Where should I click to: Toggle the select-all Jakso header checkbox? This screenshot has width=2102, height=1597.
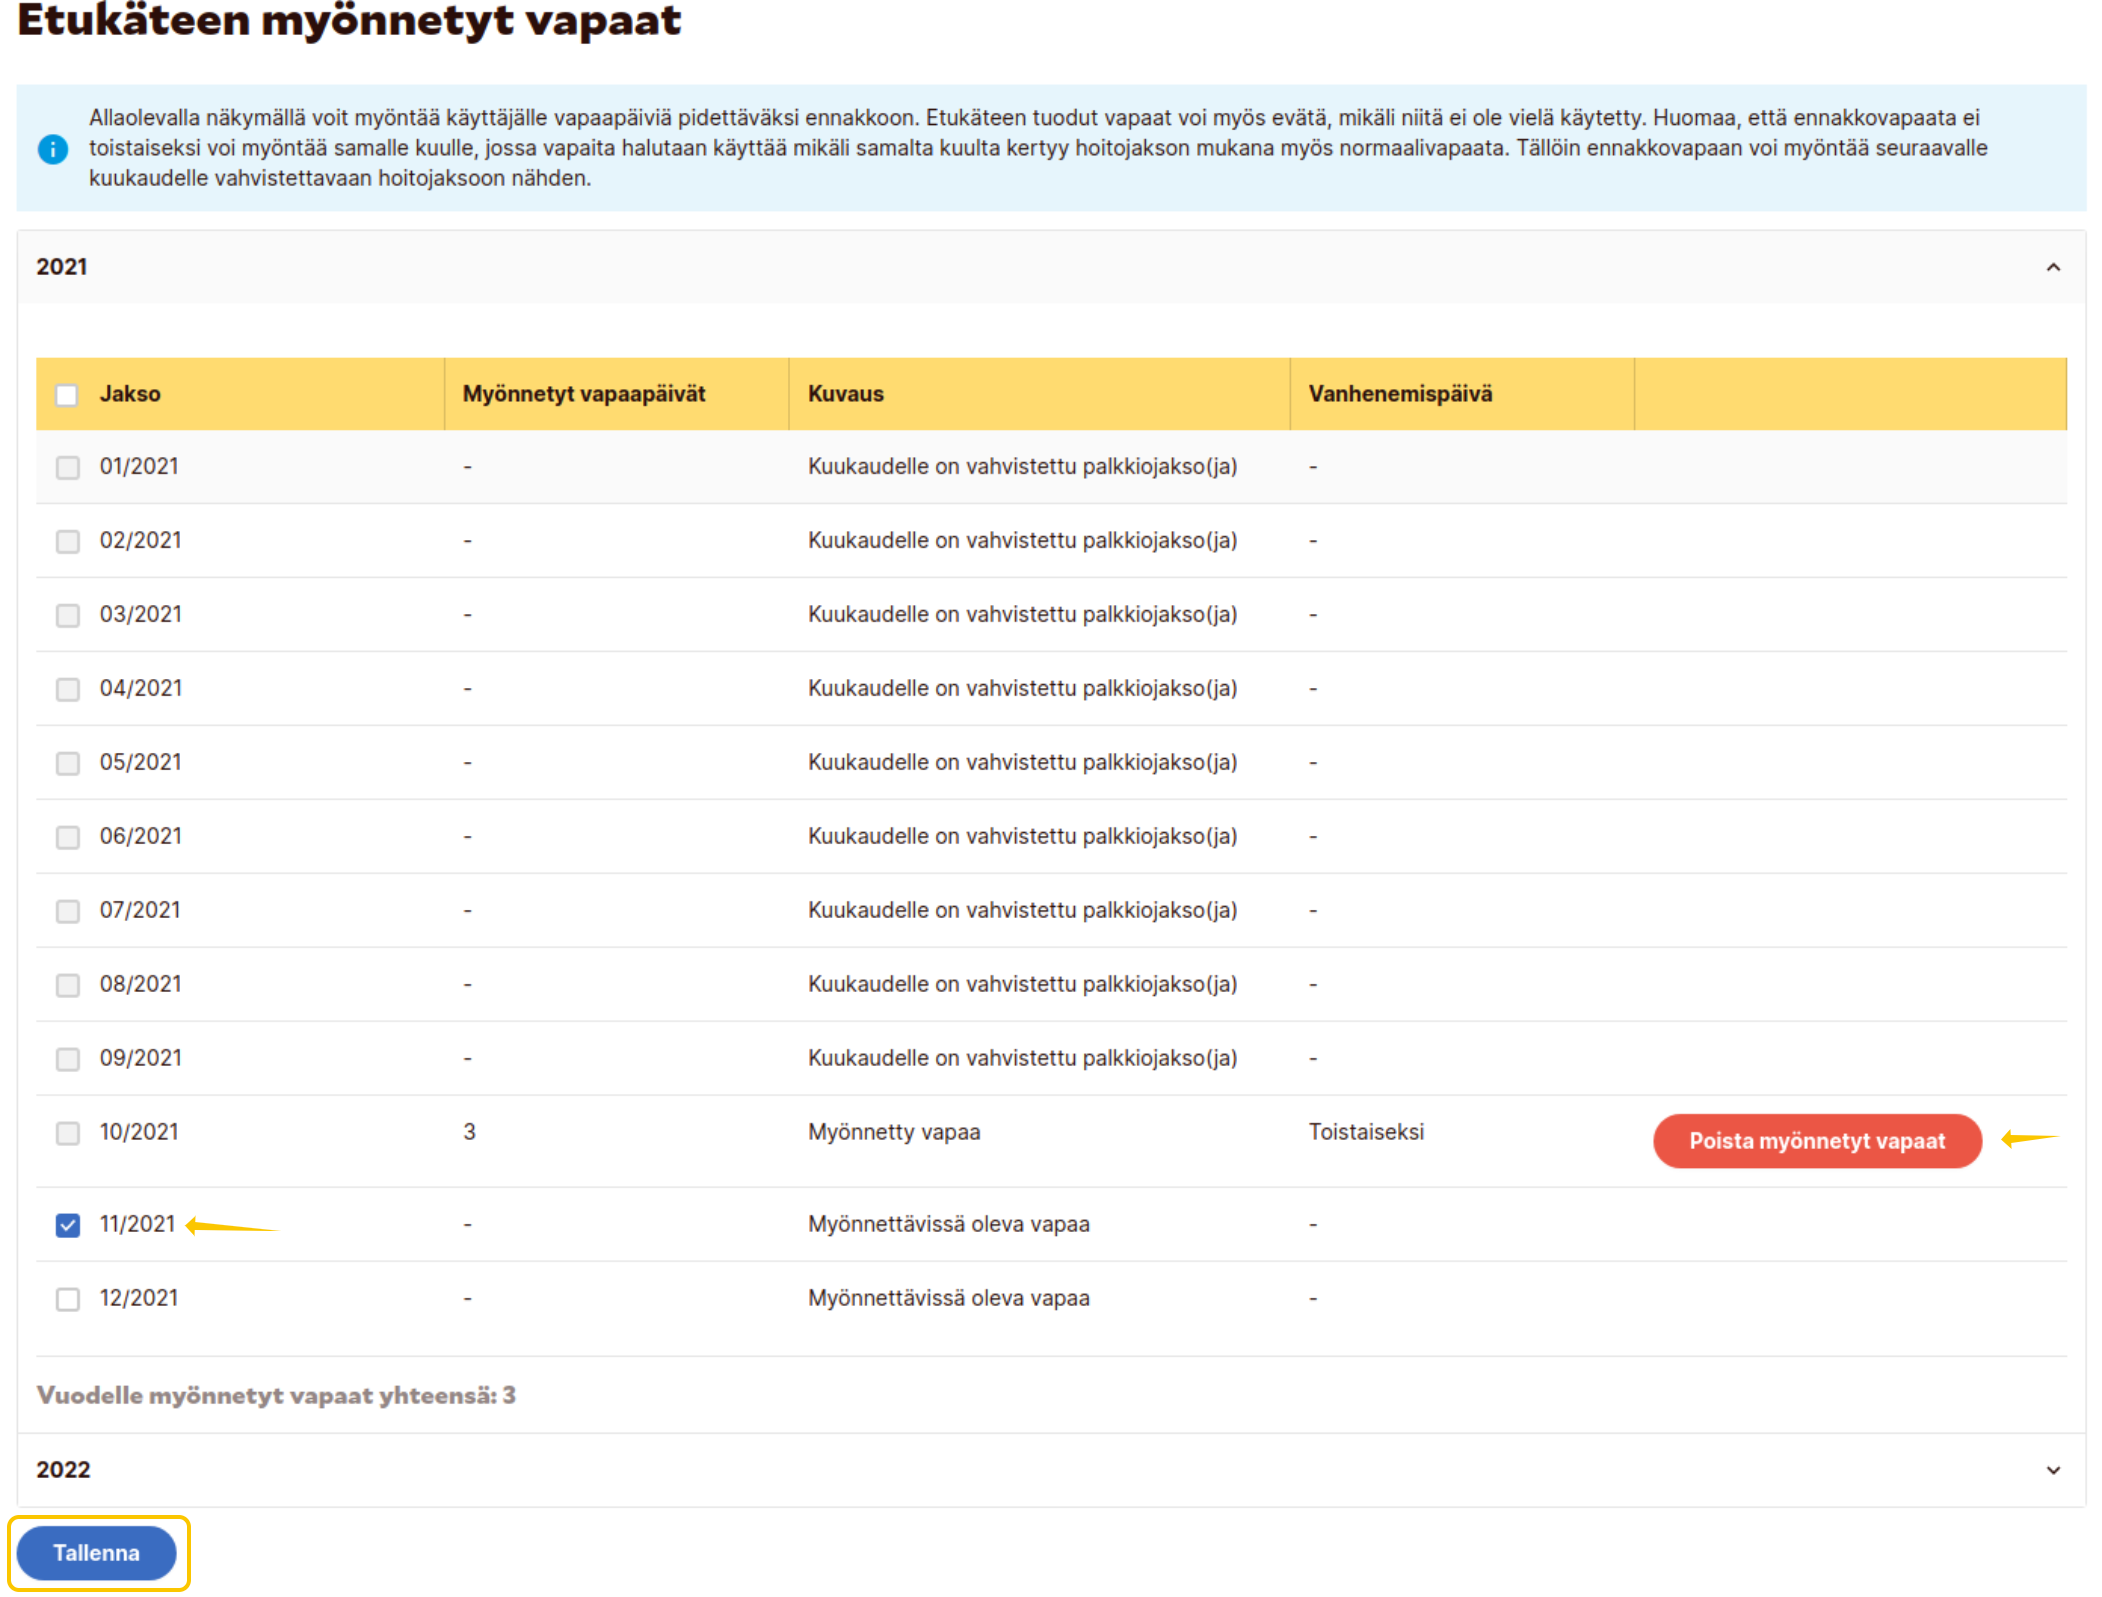67,394
